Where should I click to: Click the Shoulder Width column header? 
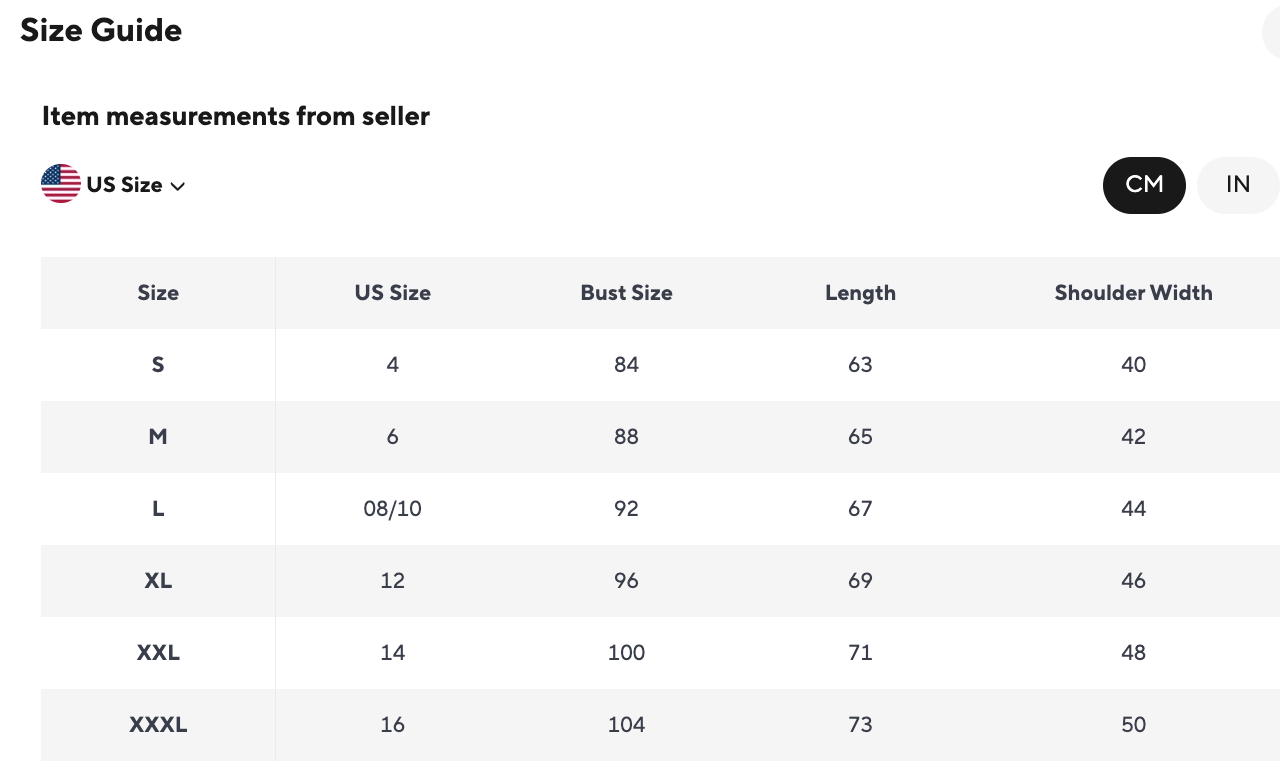pyautogui.click(x=1133, y=293)
